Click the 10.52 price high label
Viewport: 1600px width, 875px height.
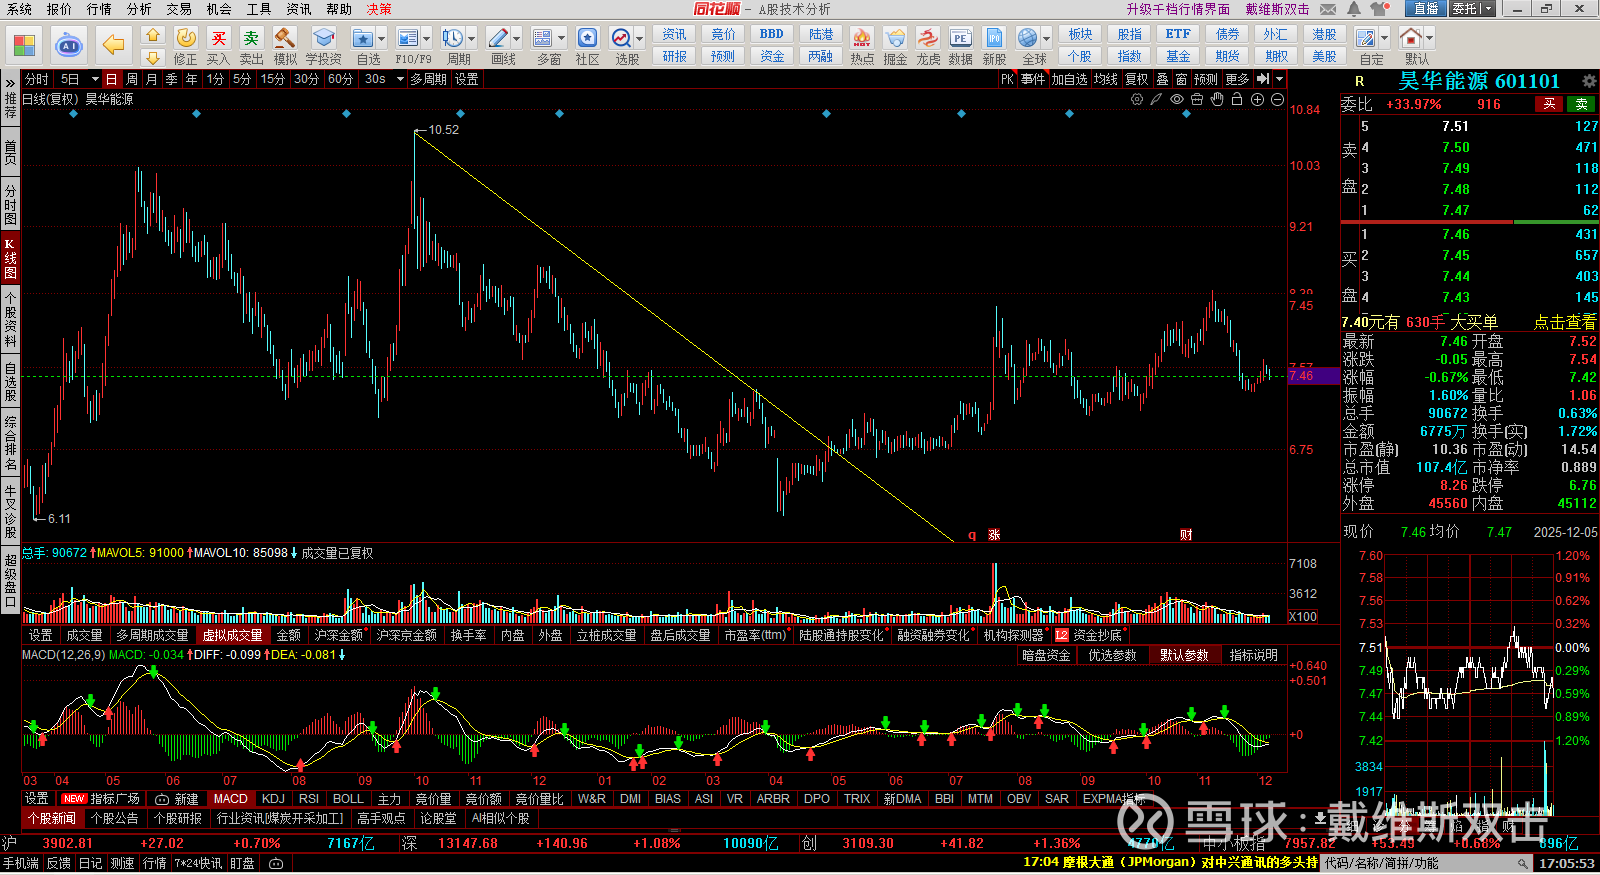[x=444, y=130]
